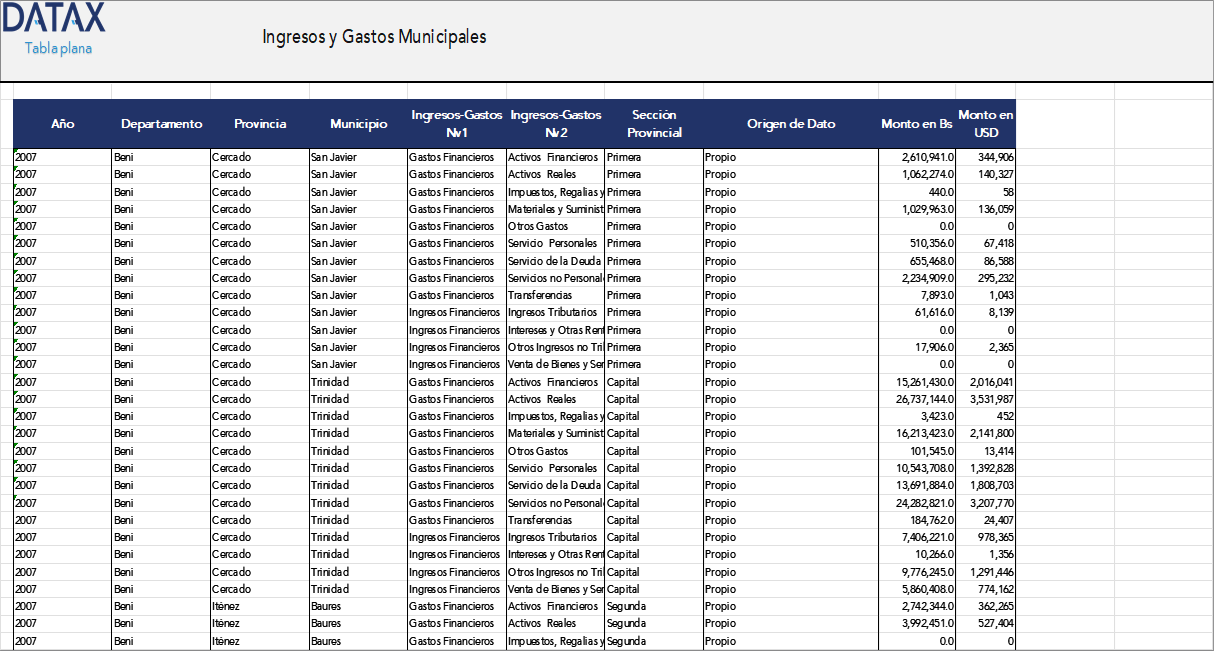Select the "Ingresos-Gastos Nv1" column header
The height and width of the screenshot is (651, 1214).
[x=455, y=122]
